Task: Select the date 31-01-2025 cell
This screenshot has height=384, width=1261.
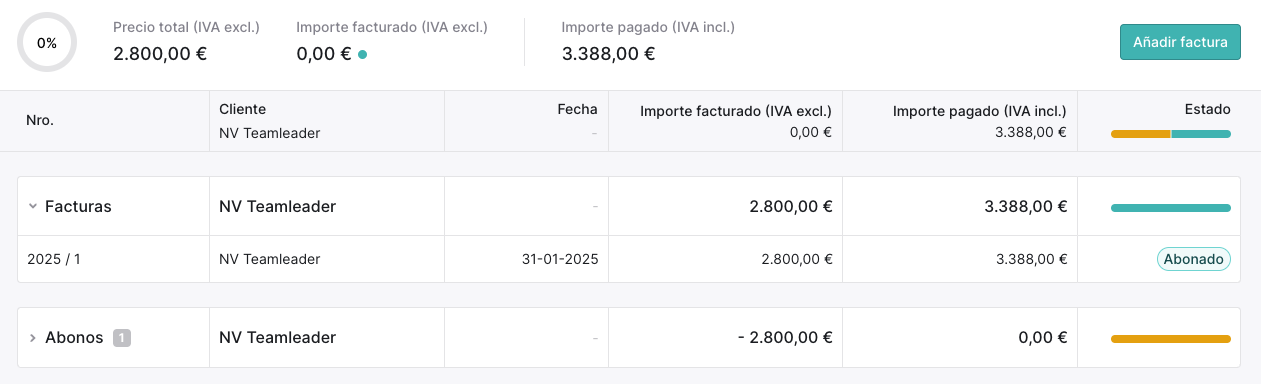Action: pos(560,259)
